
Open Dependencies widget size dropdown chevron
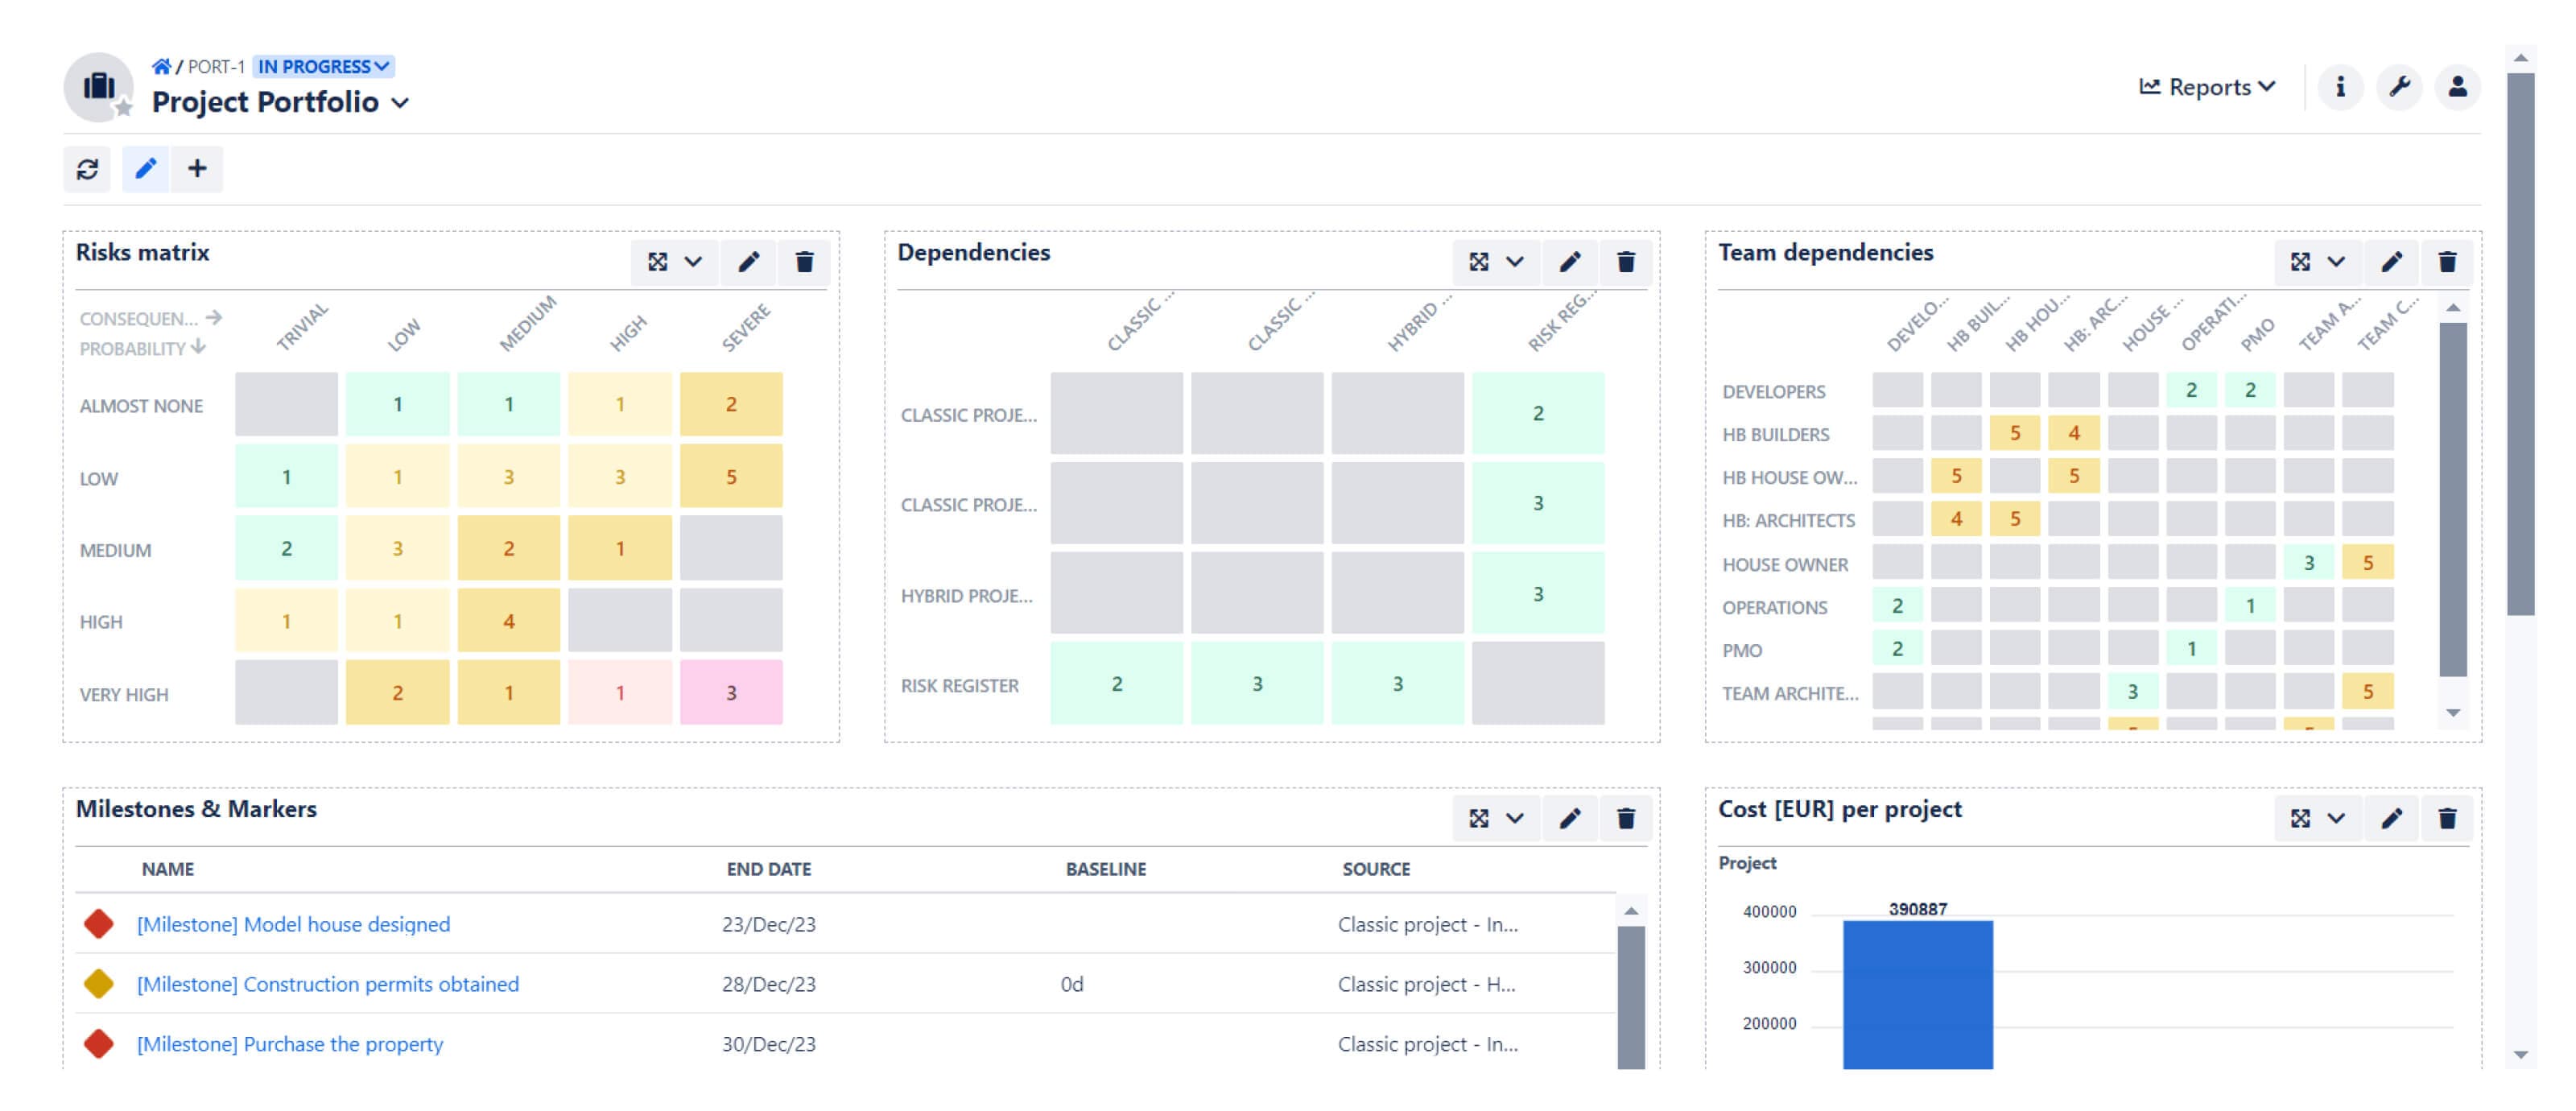pos(1515,262)
